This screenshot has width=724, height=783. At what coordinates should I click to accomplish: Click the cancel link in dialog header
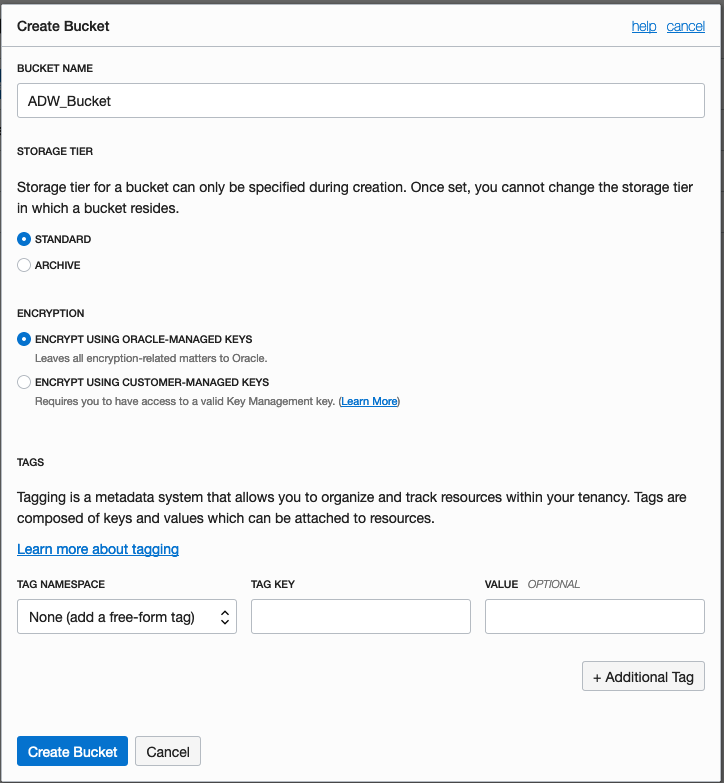coord(685,26)
